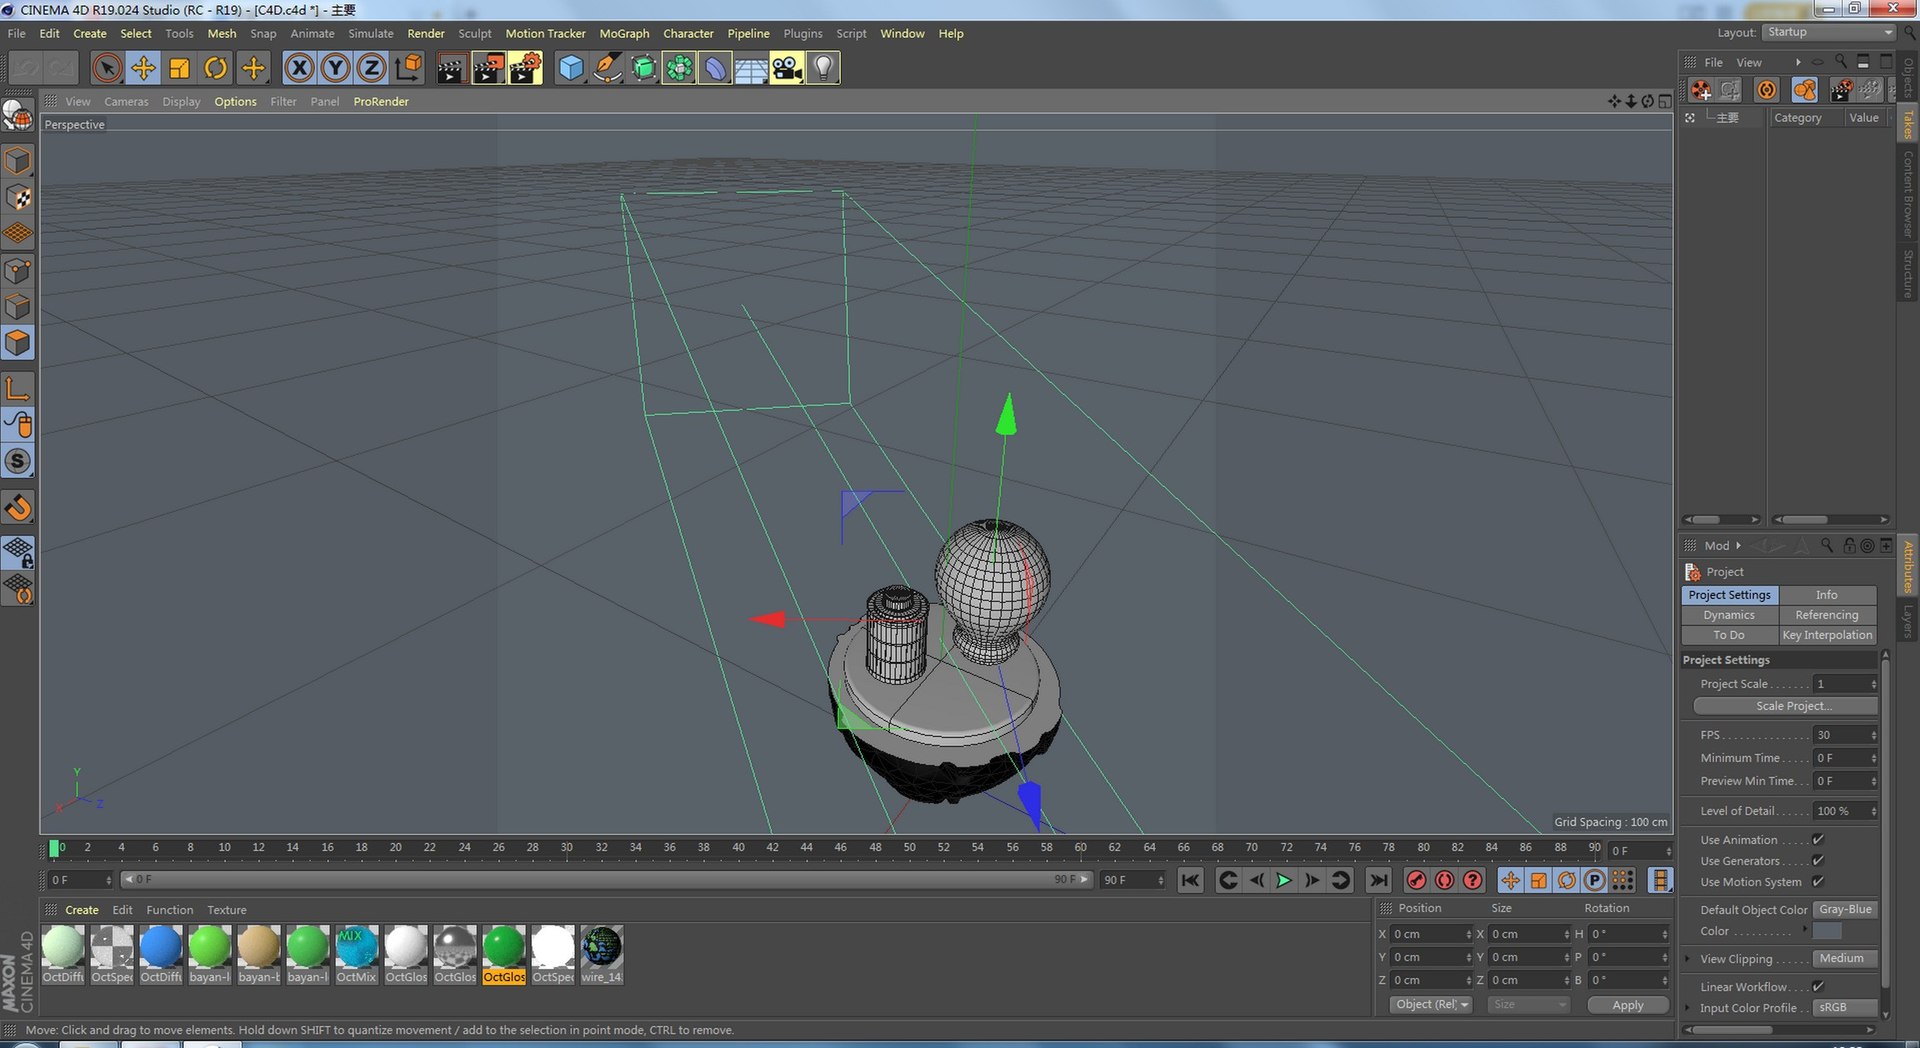Click the Render View clapperboard icon
1920x1048 pixels.
tap(451, 68)
